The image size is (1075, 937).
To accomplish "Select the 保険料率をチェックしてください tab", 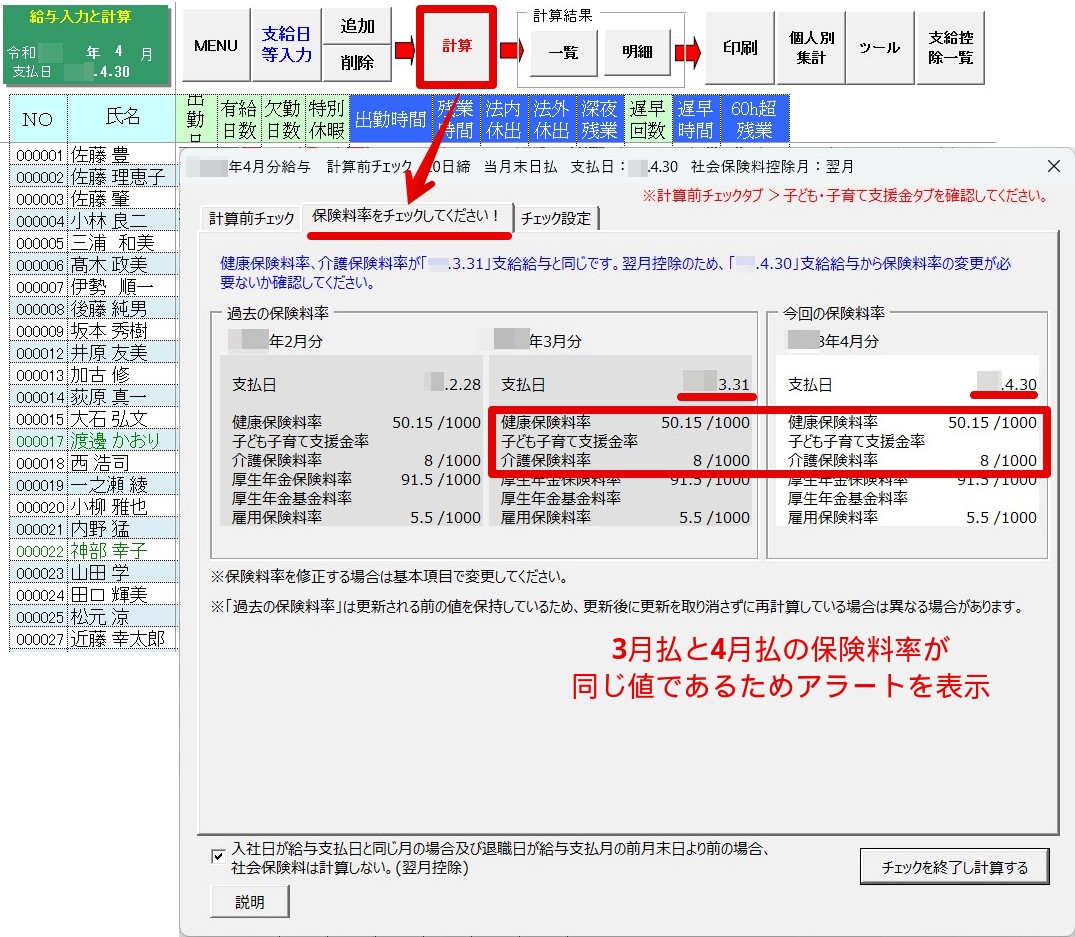I will pyautogui.click(x=406, y=217).
